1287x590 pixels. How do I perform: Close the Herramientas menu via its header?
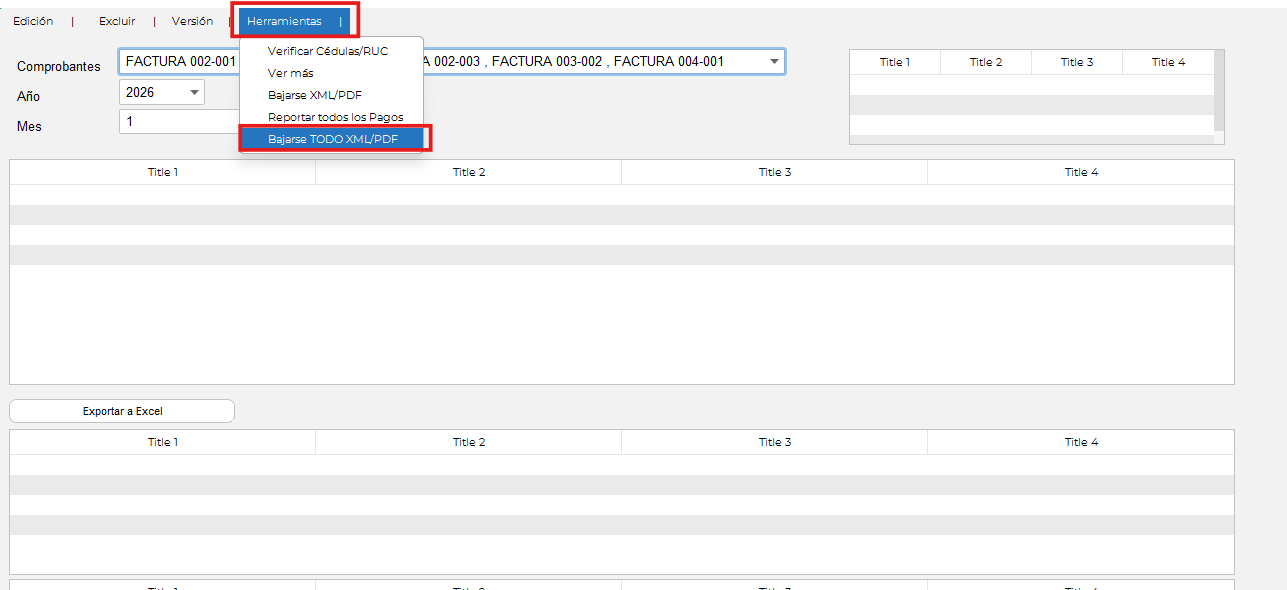tap(285, 21)
